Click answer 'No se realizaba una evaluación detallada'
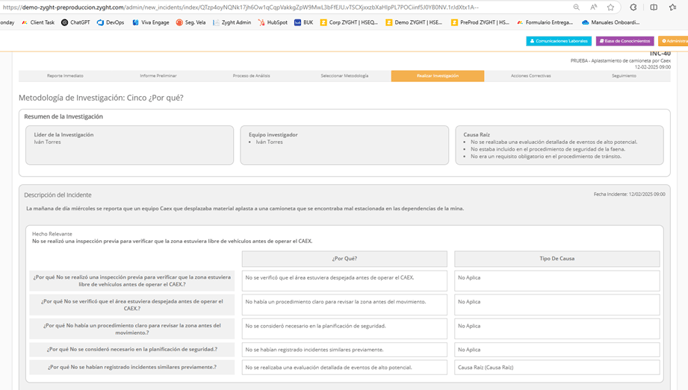 click(344, 368)
